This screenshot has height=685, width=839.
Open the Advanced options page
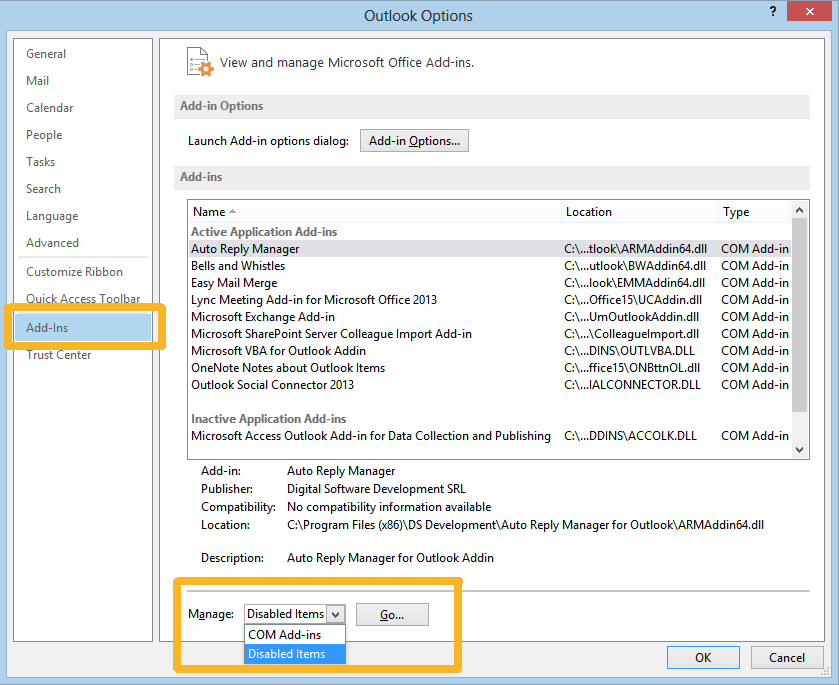click(52, 242)
